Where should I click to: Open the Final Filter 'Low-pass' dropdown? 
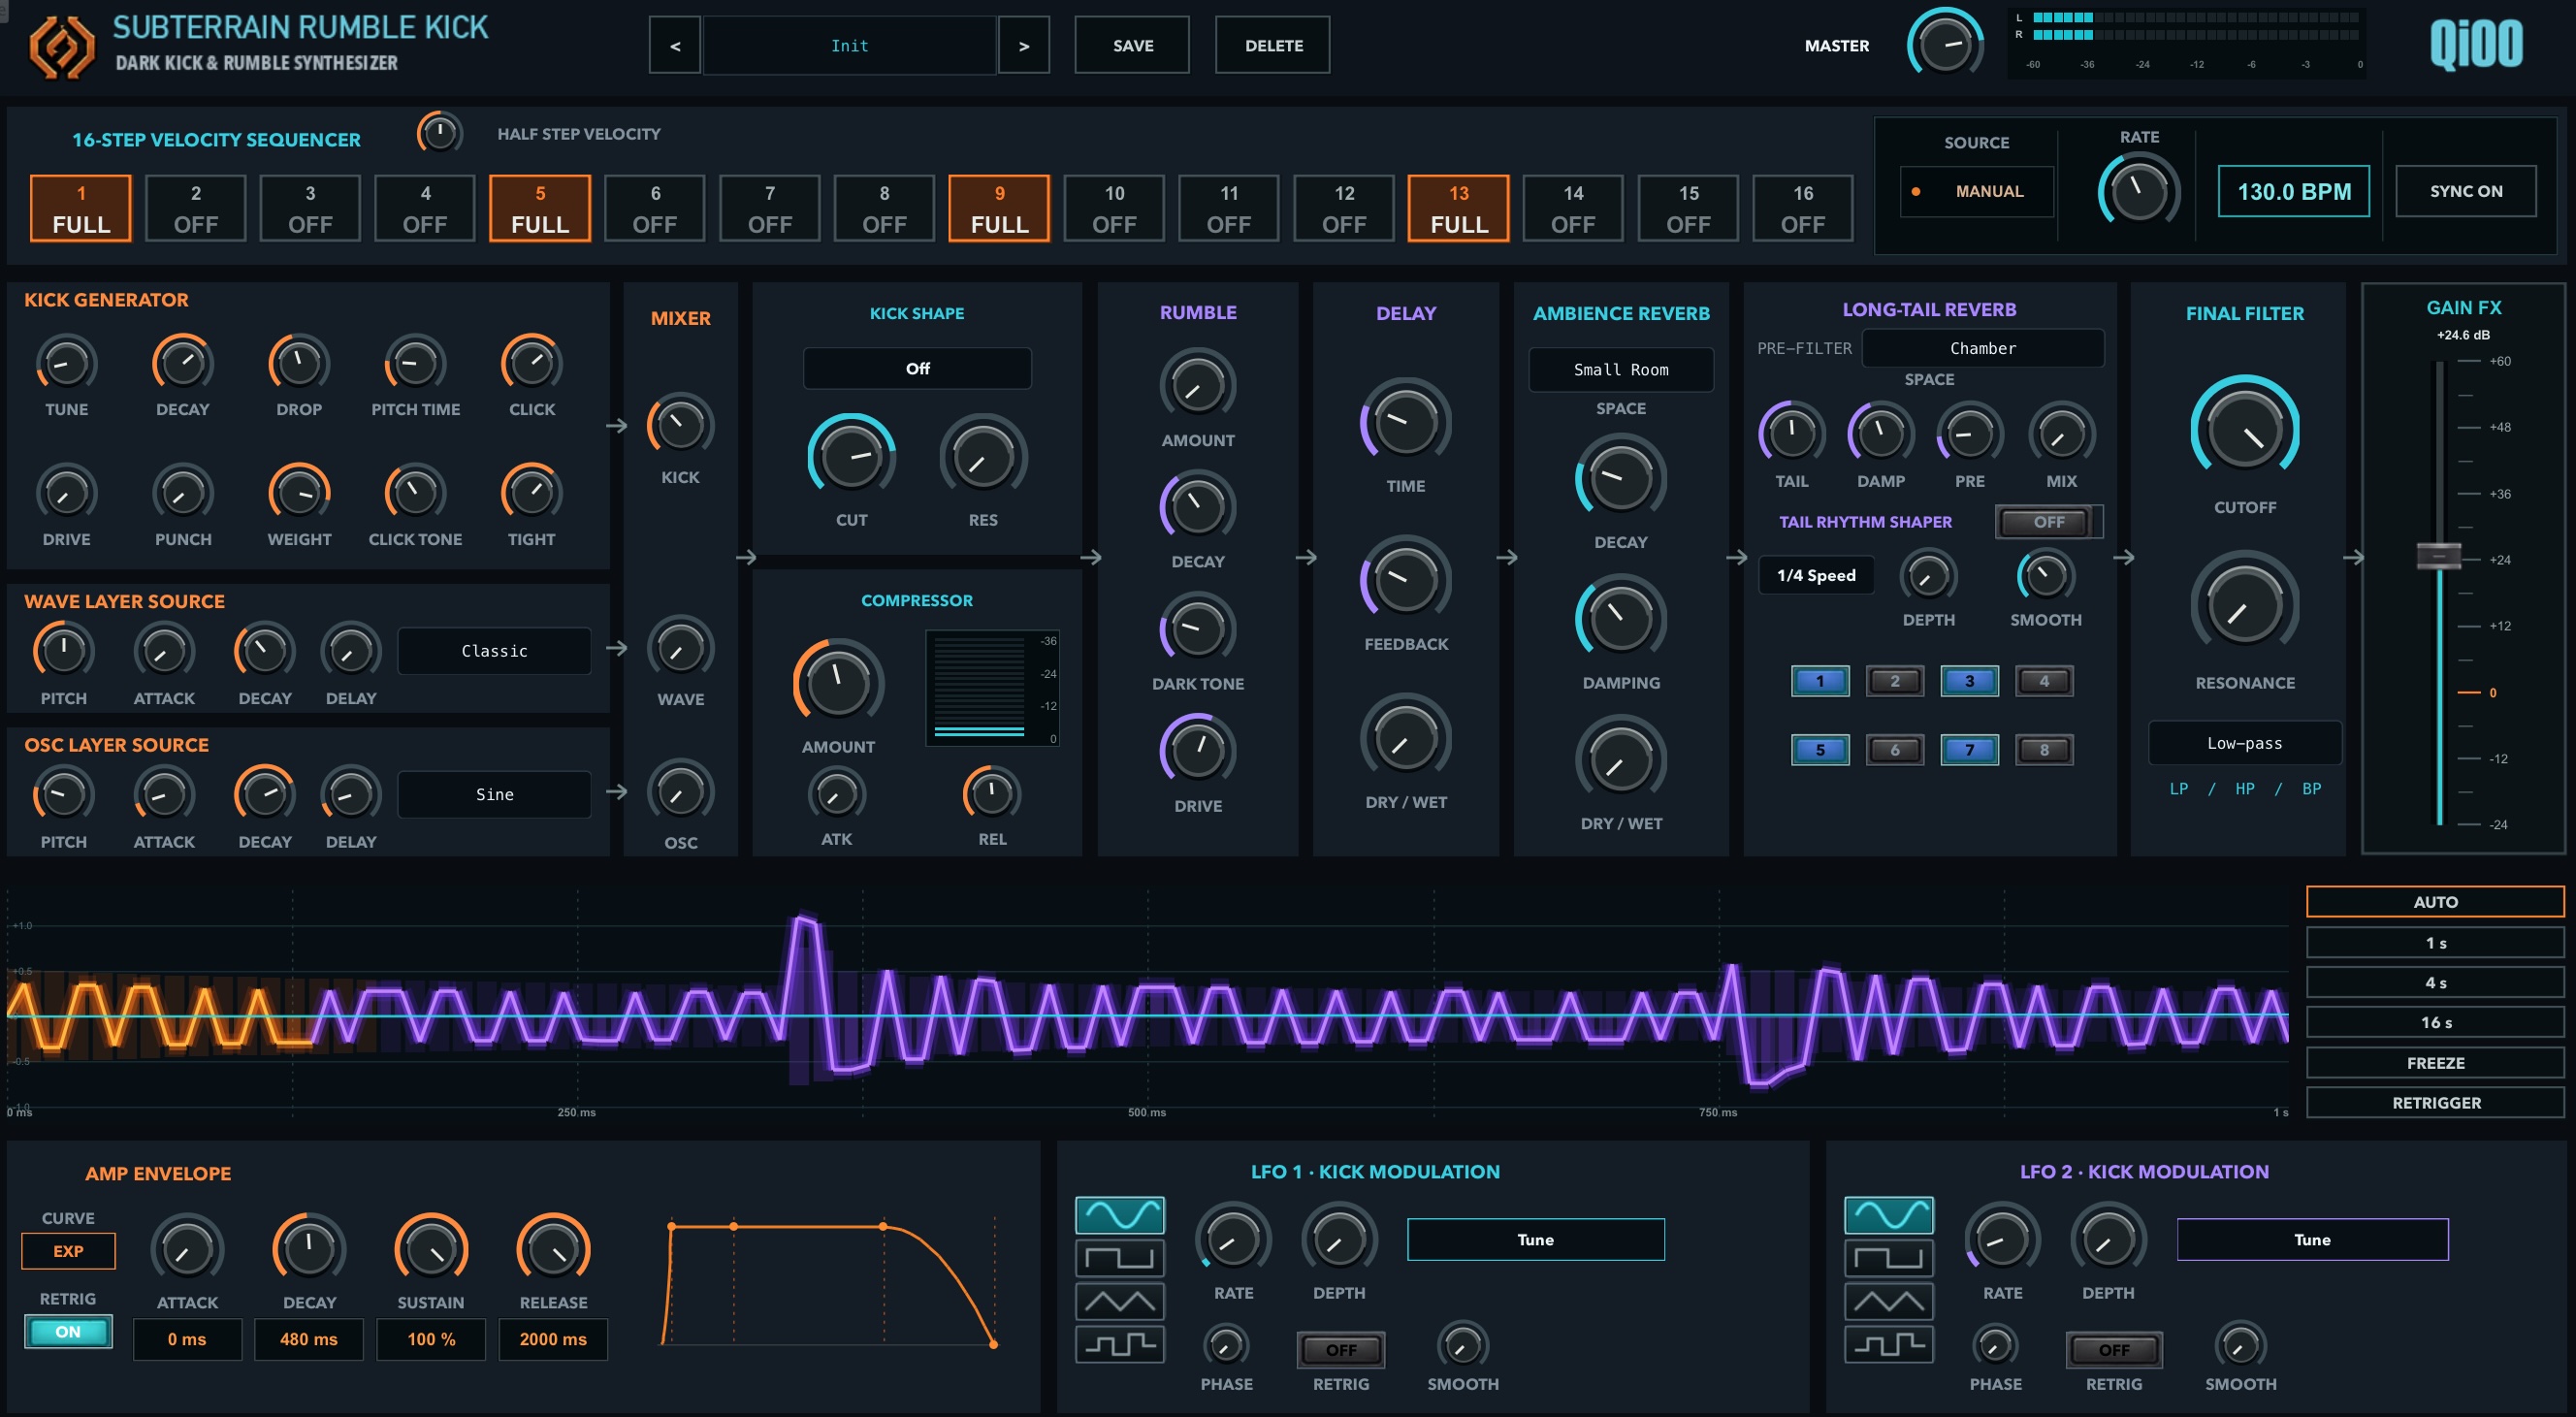2244,743
